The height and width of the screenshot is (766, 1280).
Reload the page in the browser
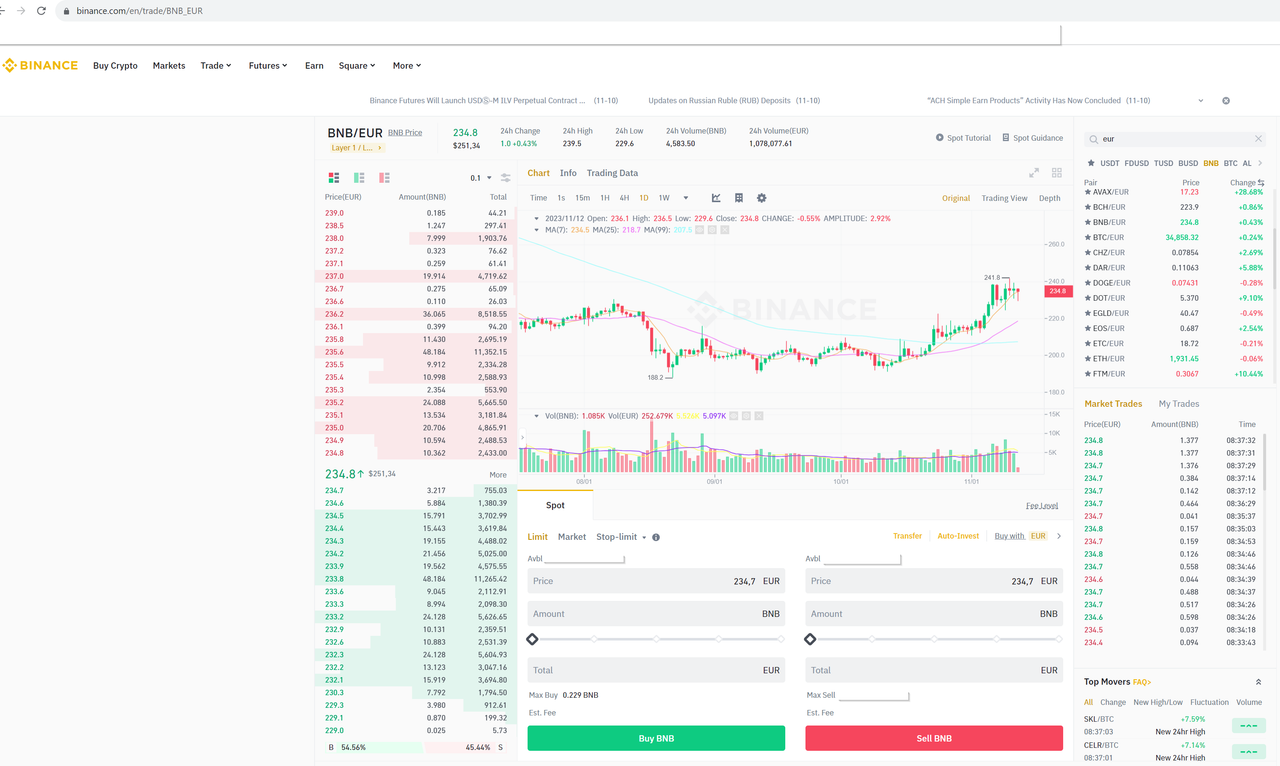(x=41, y=11)
